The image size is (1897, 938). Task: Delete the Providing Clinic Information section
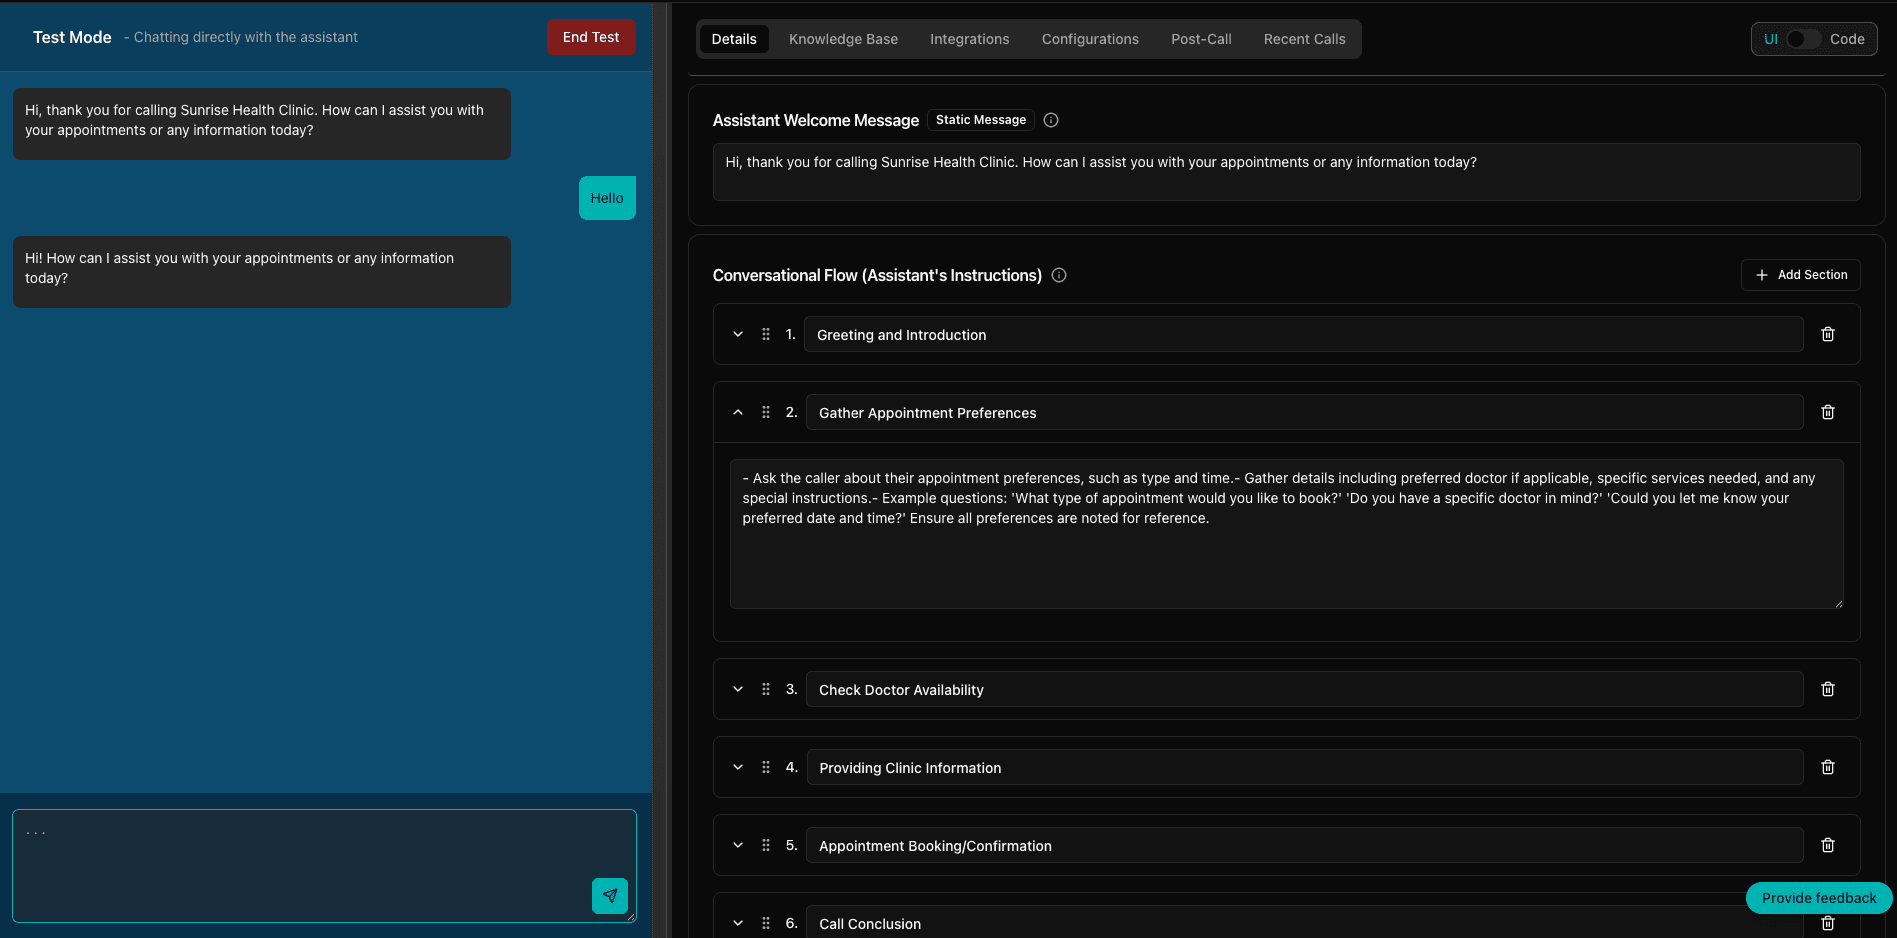click(1827, 767)
